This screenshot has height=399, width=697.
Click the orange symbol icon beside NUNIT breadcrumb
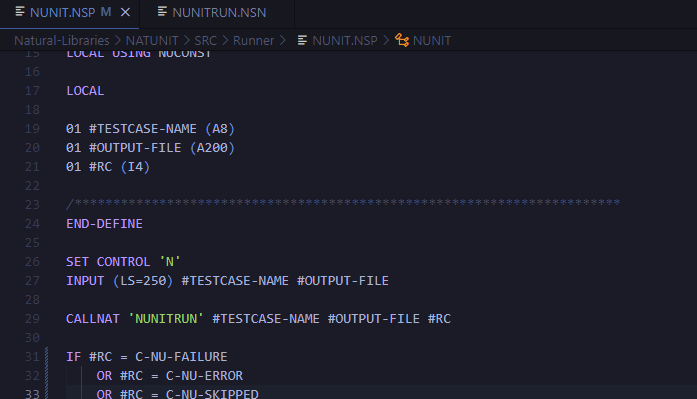(402, 40)
